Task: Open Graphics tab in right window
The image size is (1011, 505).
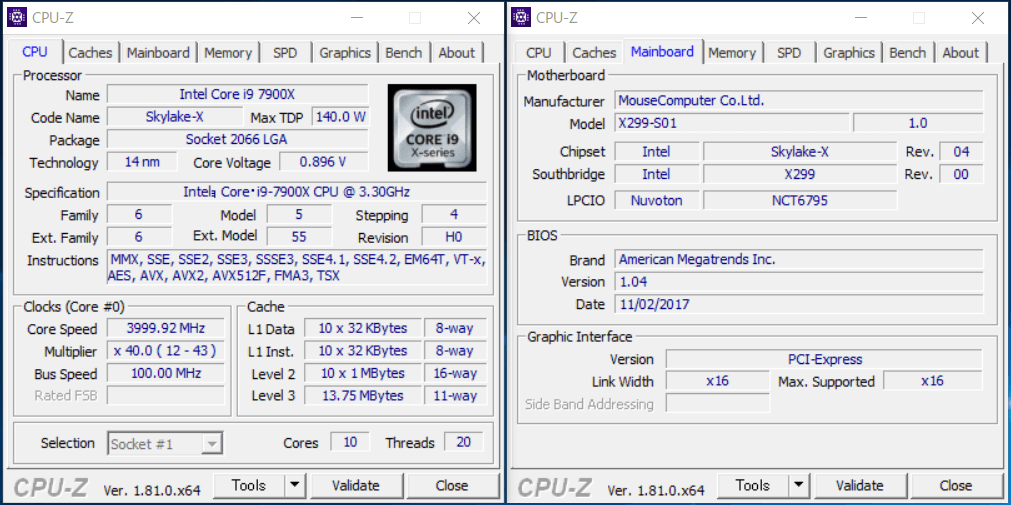Action: [849, 53]
